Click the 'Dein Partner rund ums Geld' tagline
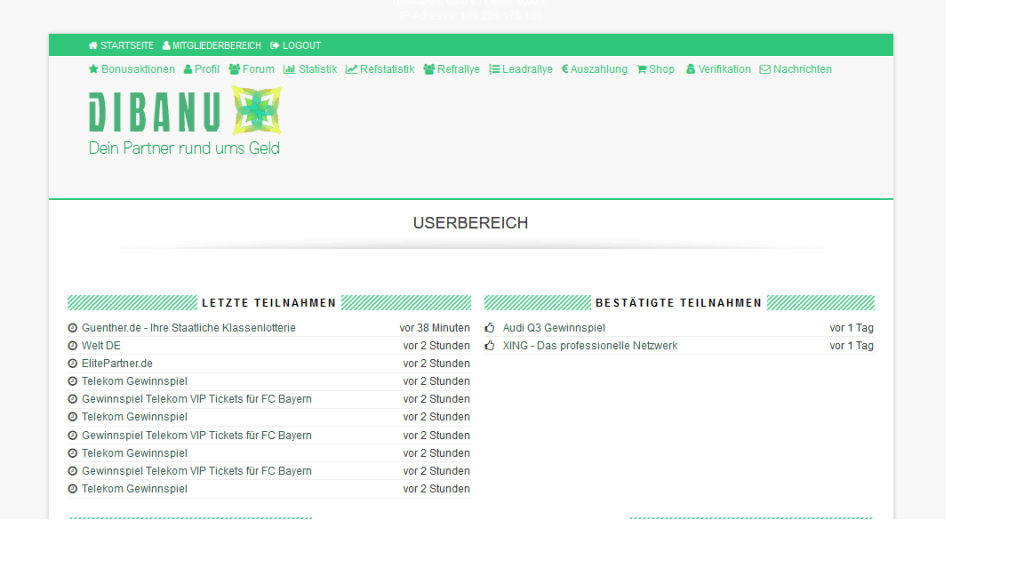Screen dimensions: 1024x576 point(184,148)
